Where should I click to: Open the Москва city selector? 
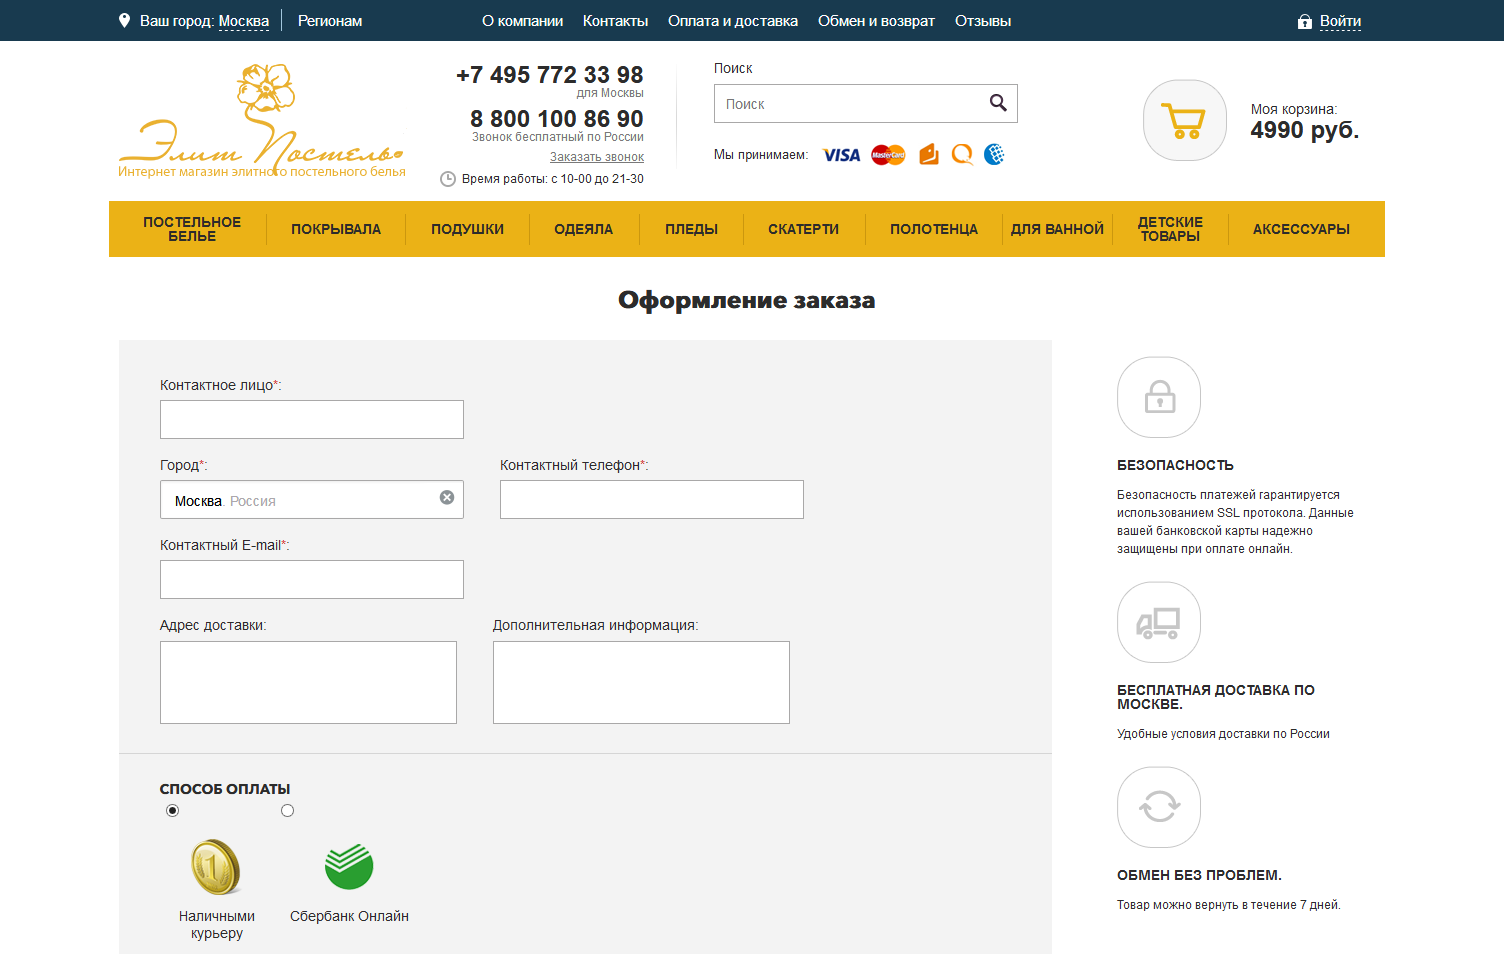[245, 20]
